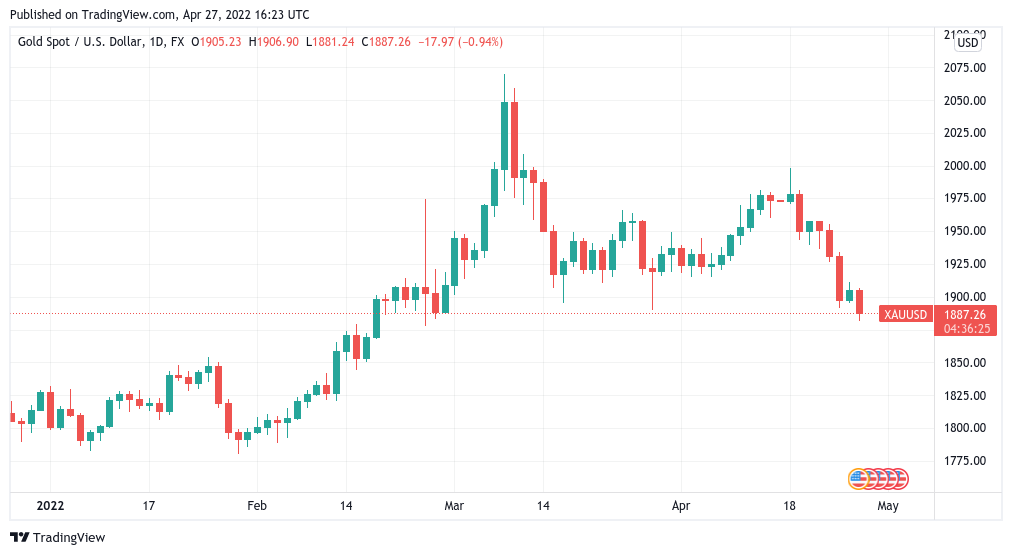Click the rightmost US flag event icon

click(899, 478)
